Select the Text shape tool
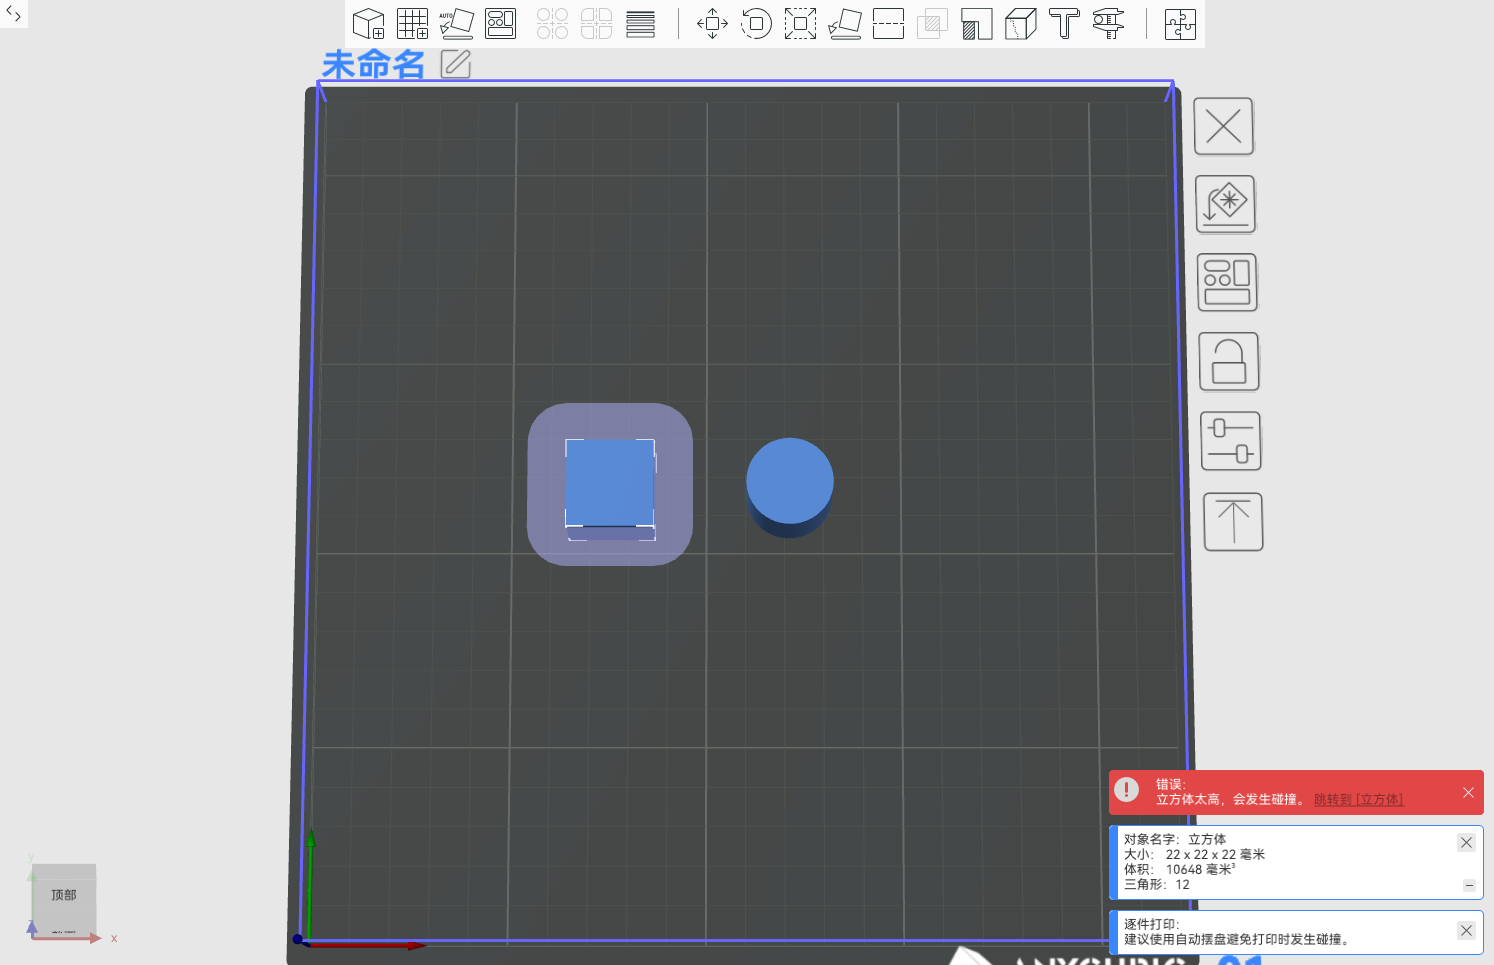The width and height of the screenshot is (1494, 965). point(1064,23)
